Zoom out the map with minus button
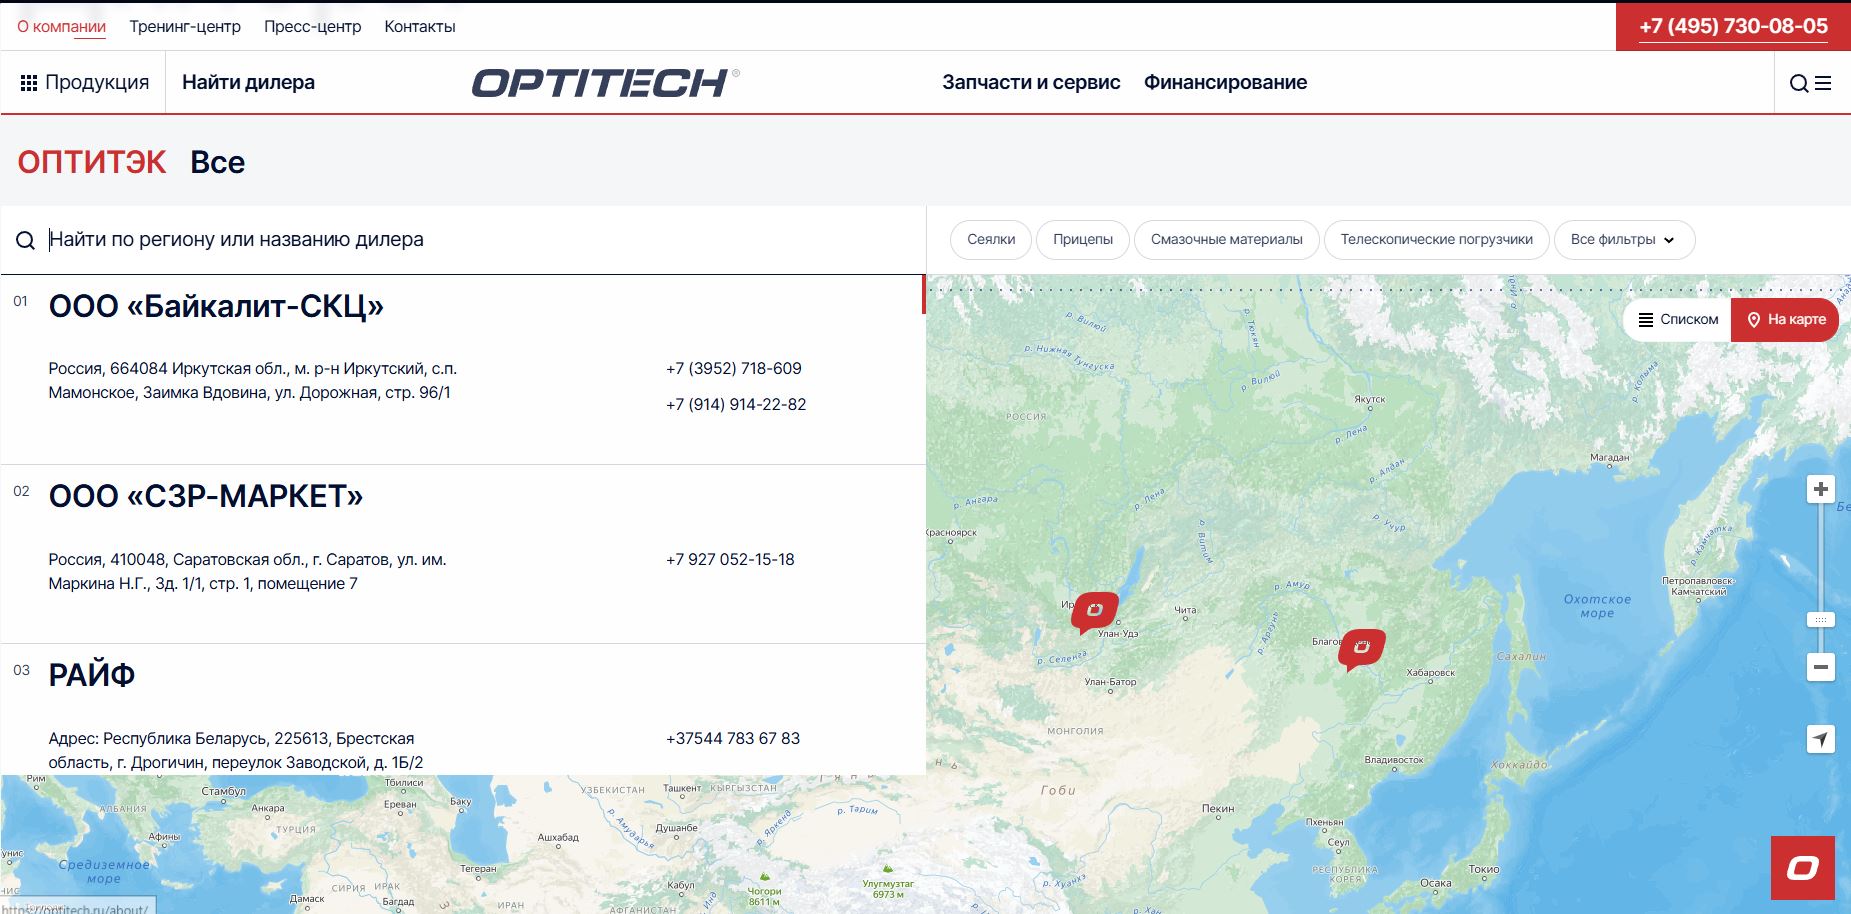The image size is (1851, 914). (x=1821, y=667)
